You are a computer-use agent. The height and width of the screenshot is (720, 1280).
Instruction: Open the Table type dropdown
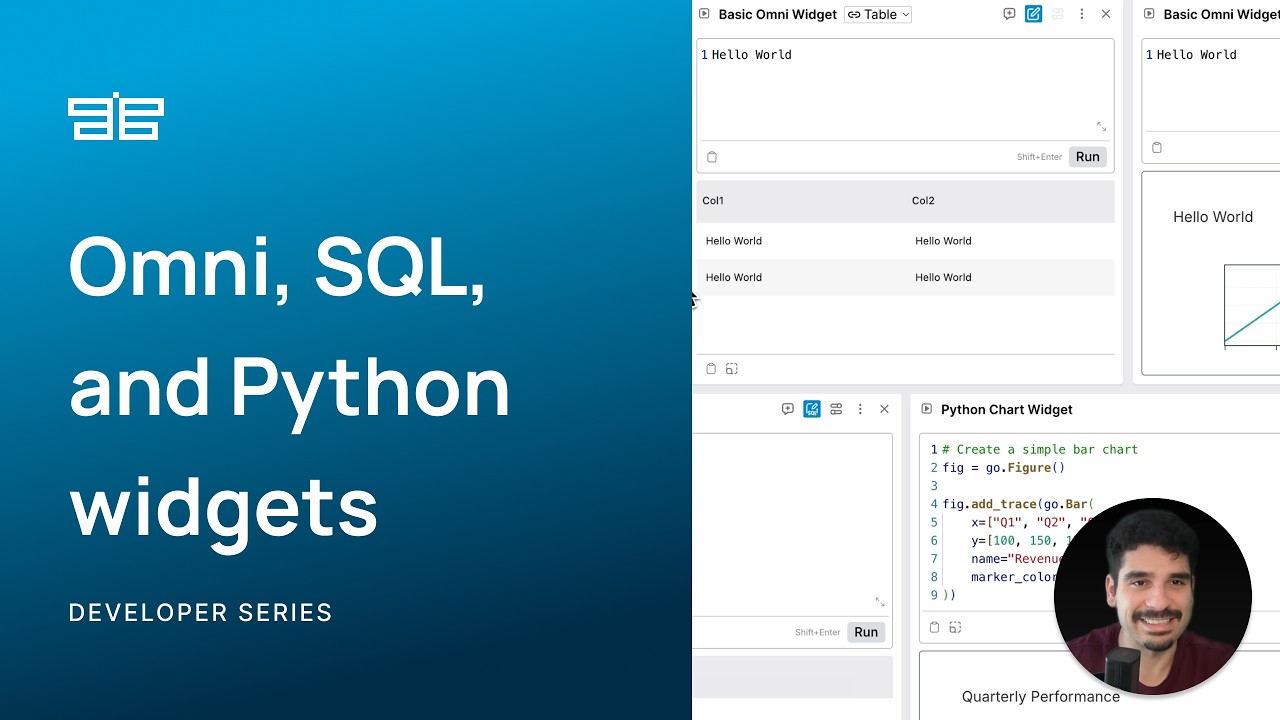(878, 14)
